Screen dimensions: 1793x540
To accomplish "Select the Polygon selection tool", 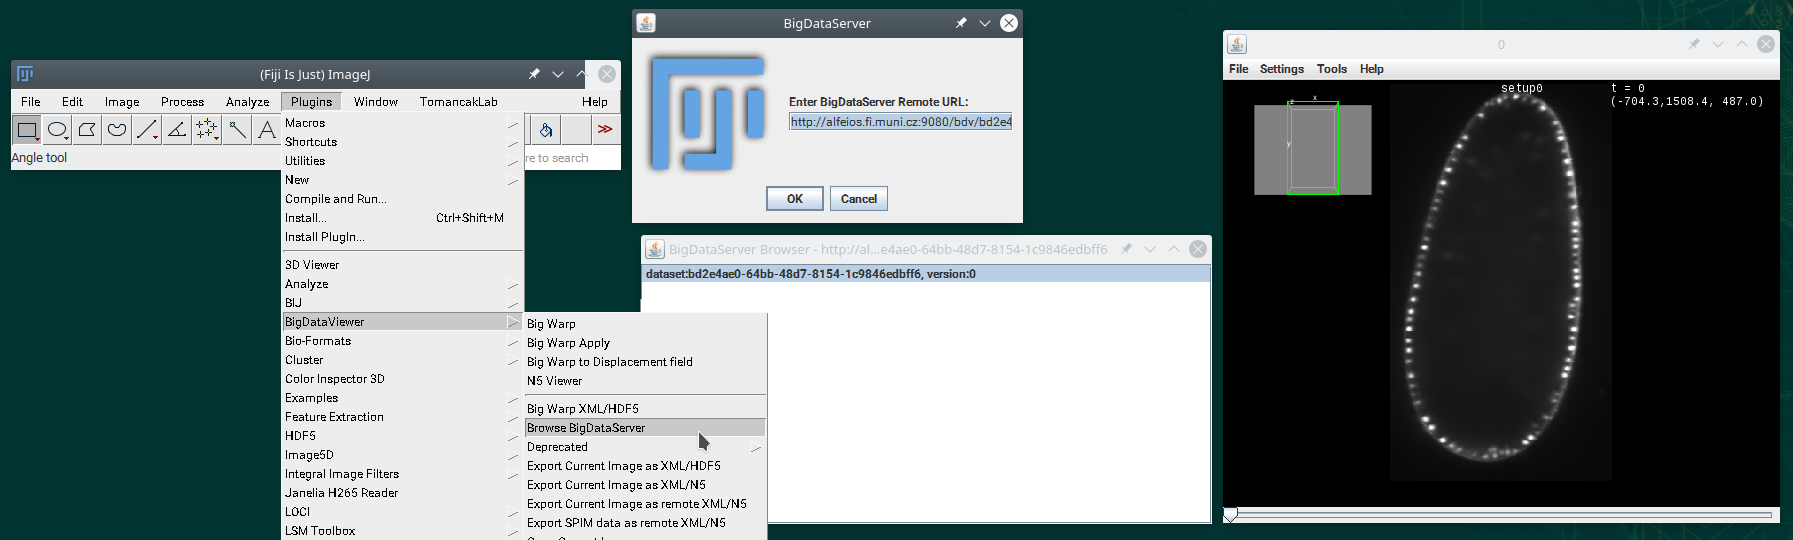I will pyautogui.click(x=87, y=129).
